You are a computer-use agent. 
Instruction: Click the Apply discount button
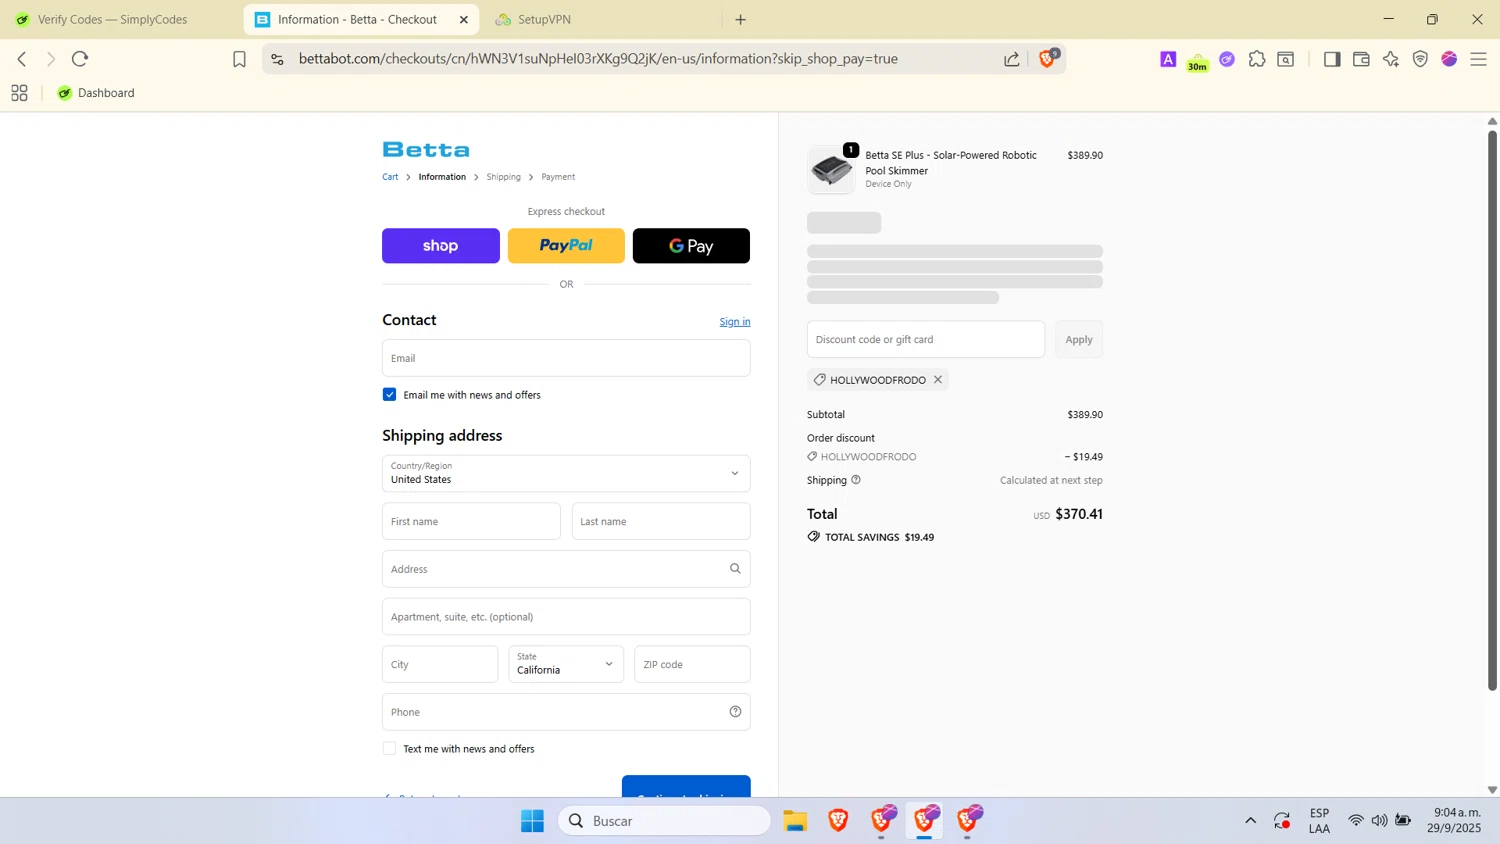1079,339
